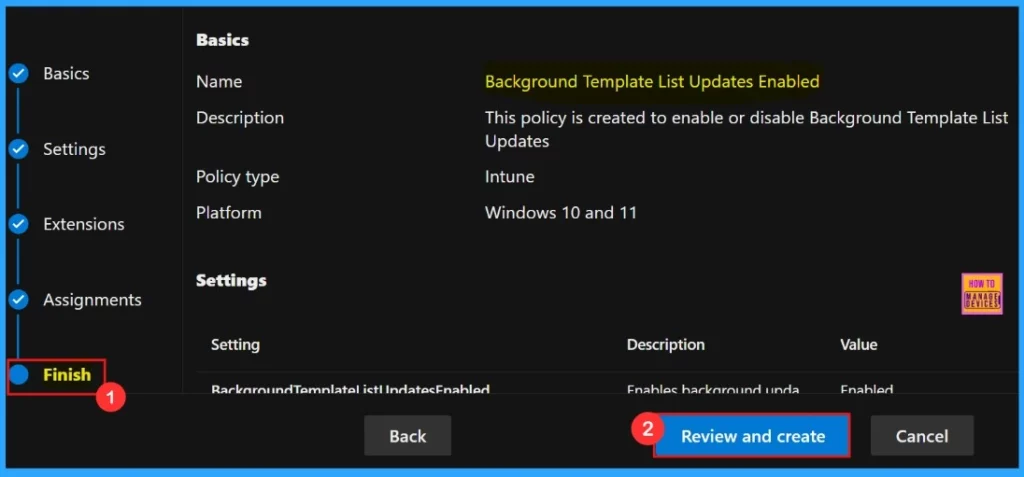
Task: Click the Description column header
Action: point(665,344)
